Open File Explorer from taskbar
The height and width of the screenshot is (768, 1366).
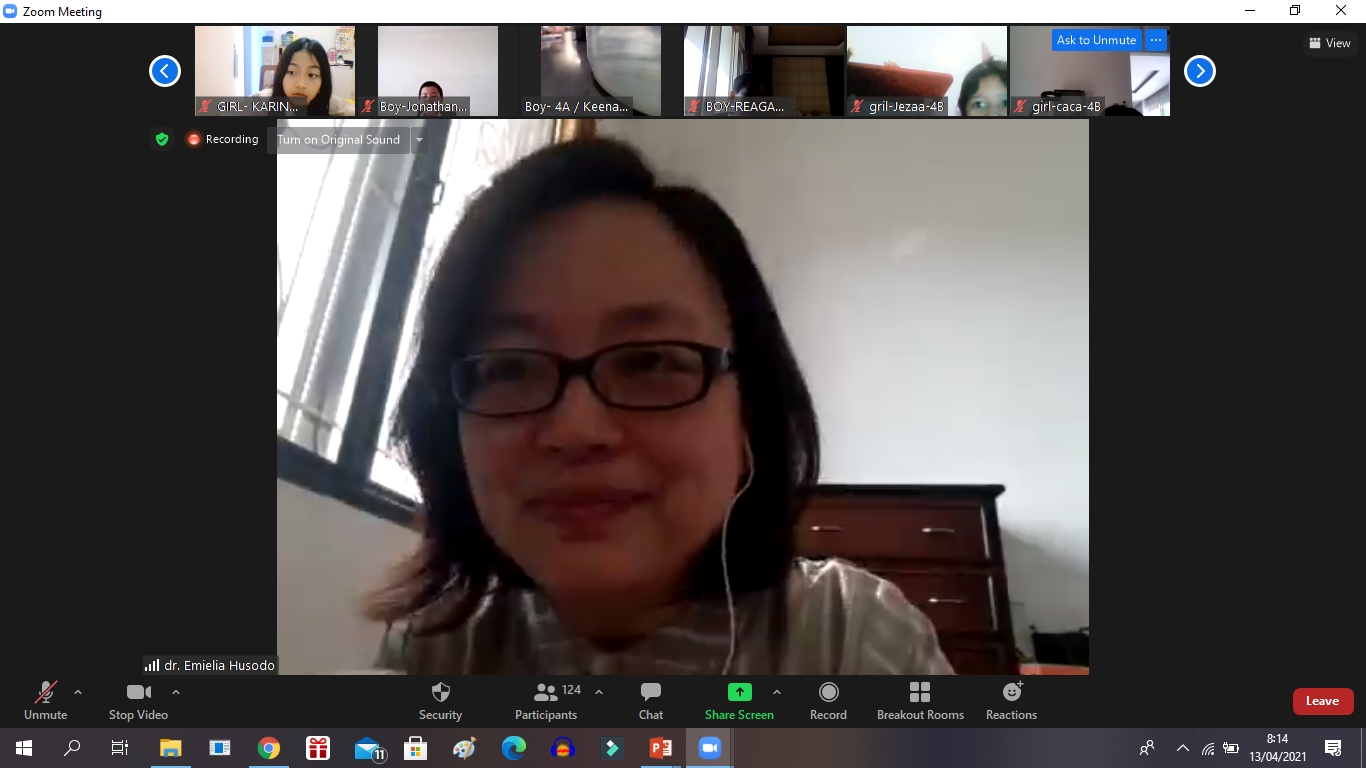[171, 748]
